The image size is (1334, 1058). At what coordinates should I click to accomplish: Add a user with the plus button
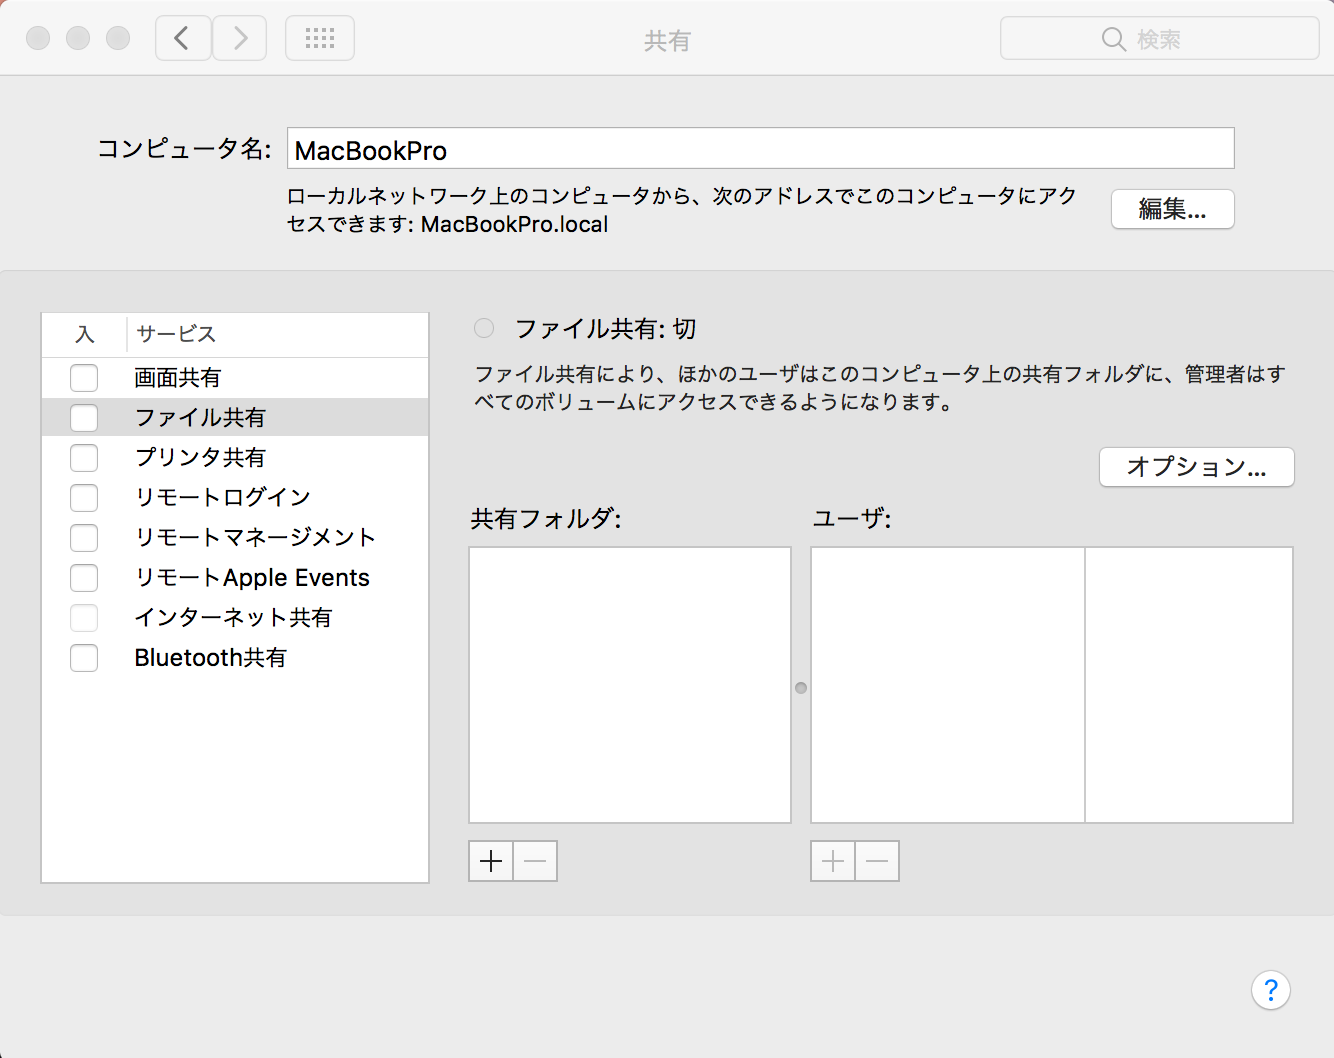832,861
